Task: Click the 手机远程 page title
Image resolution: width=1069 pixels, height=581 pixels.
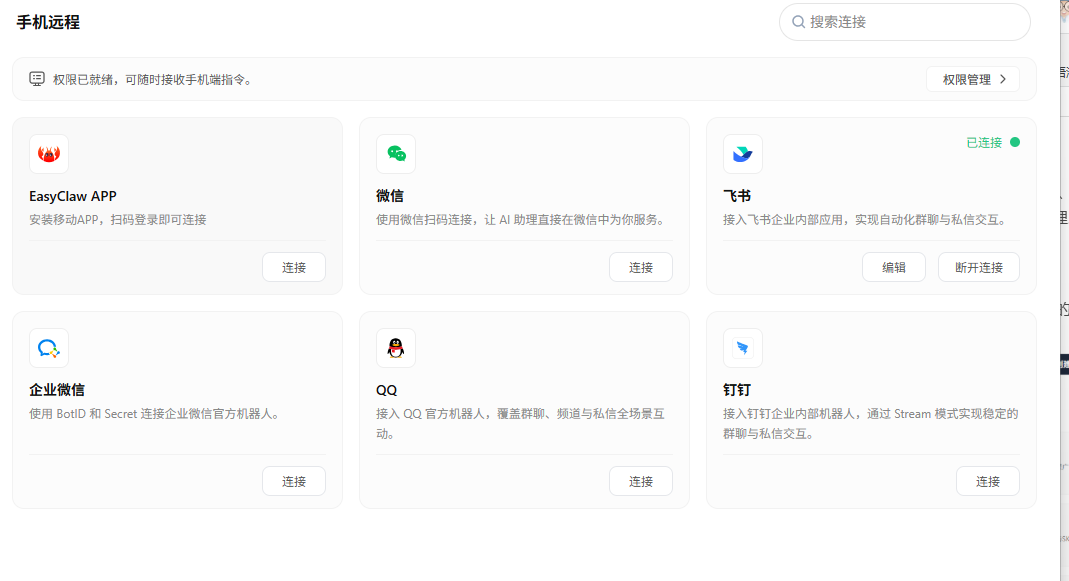Action: 48,23
